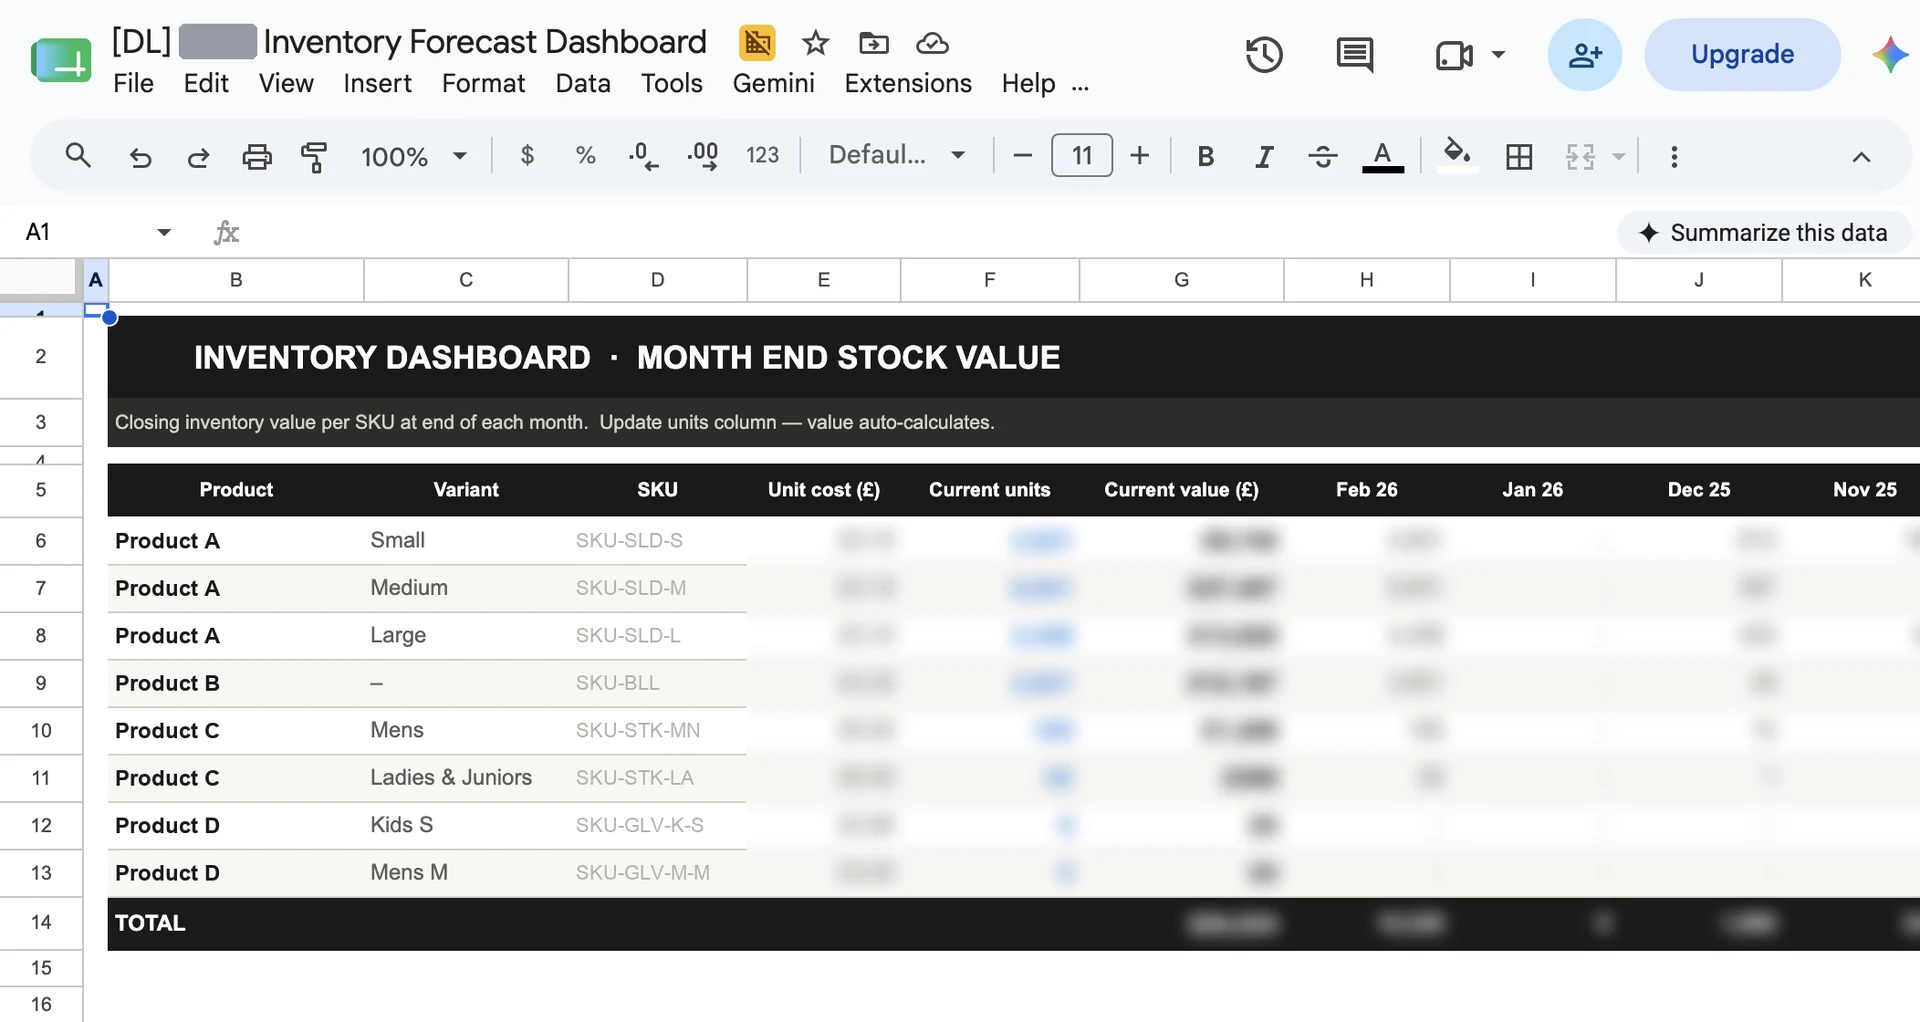
Task: Increase decimal places
Action: tap(703, 156)
